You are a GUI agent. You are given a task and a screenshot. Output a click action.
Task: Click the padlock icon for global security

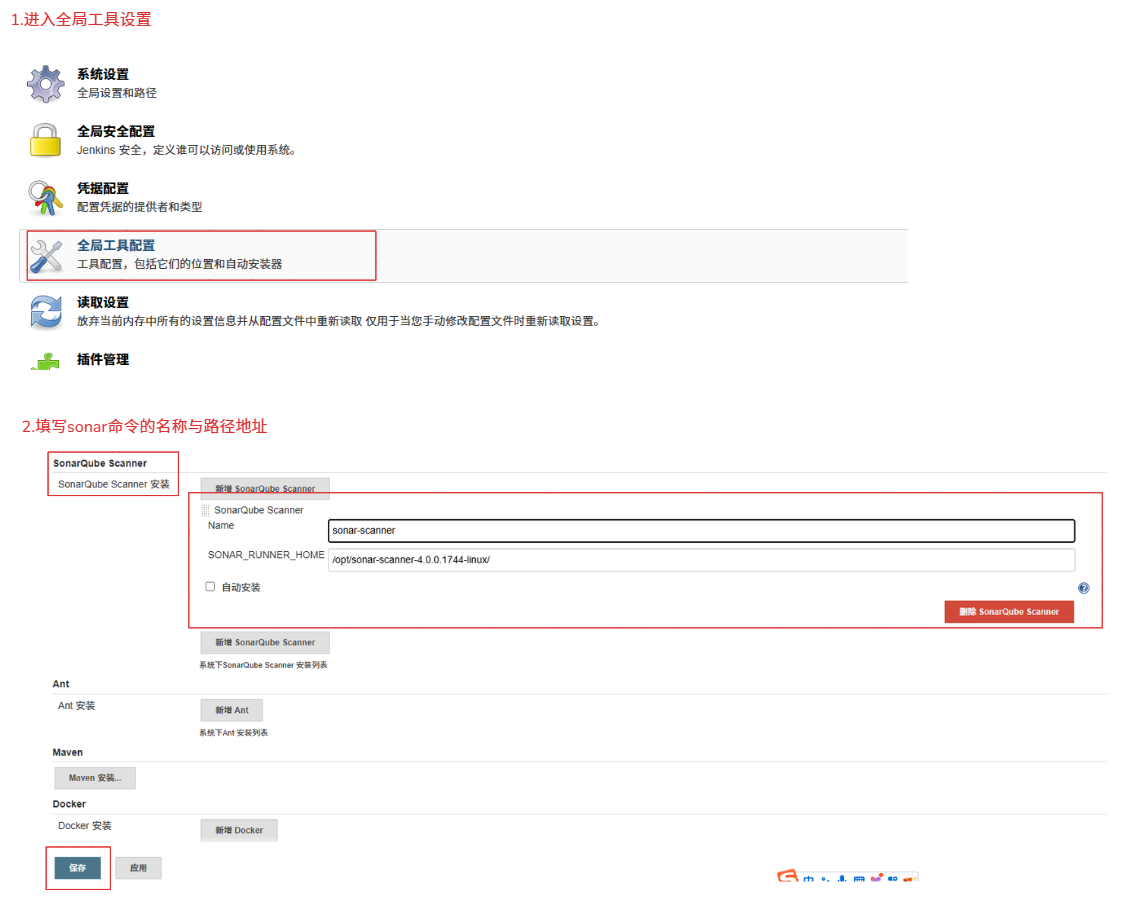pos(46,141)
